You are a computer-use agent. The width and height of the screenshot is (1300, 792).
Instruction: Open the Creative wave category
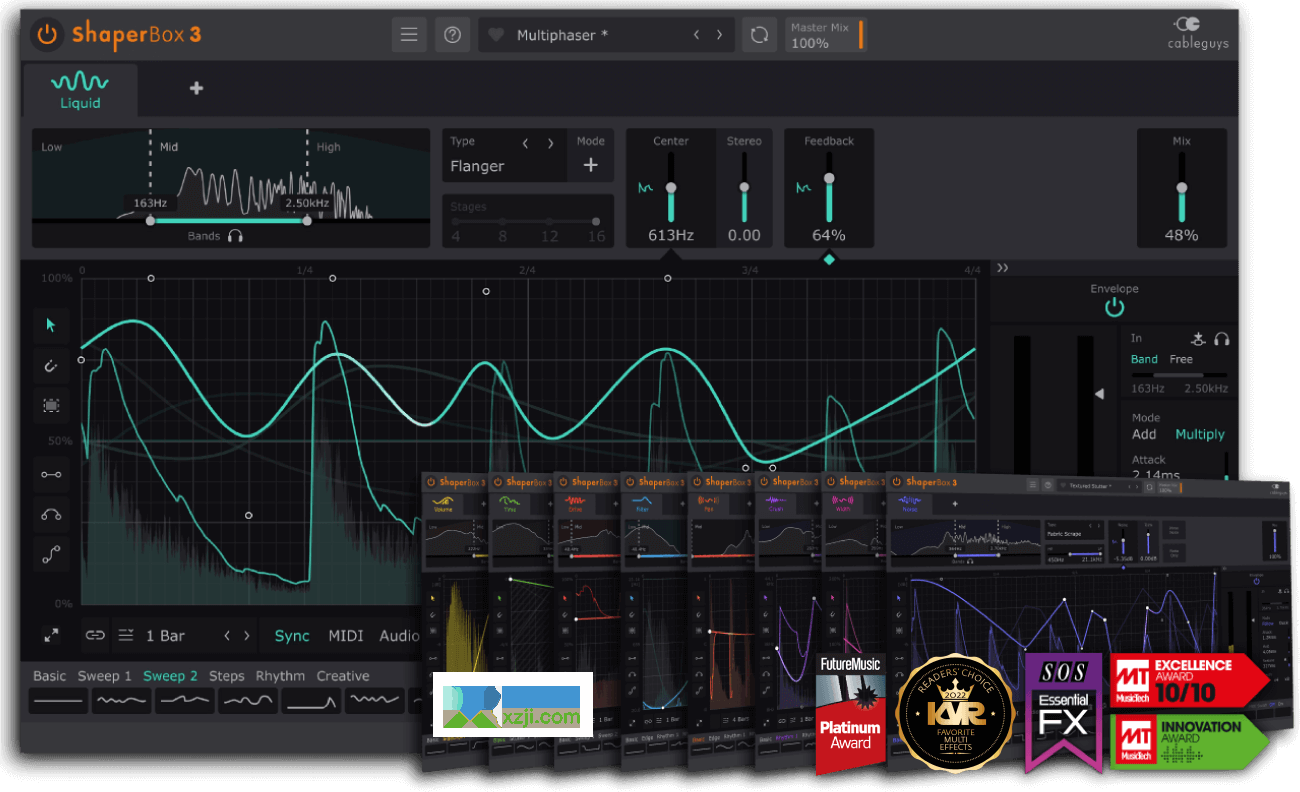(343, 676)
